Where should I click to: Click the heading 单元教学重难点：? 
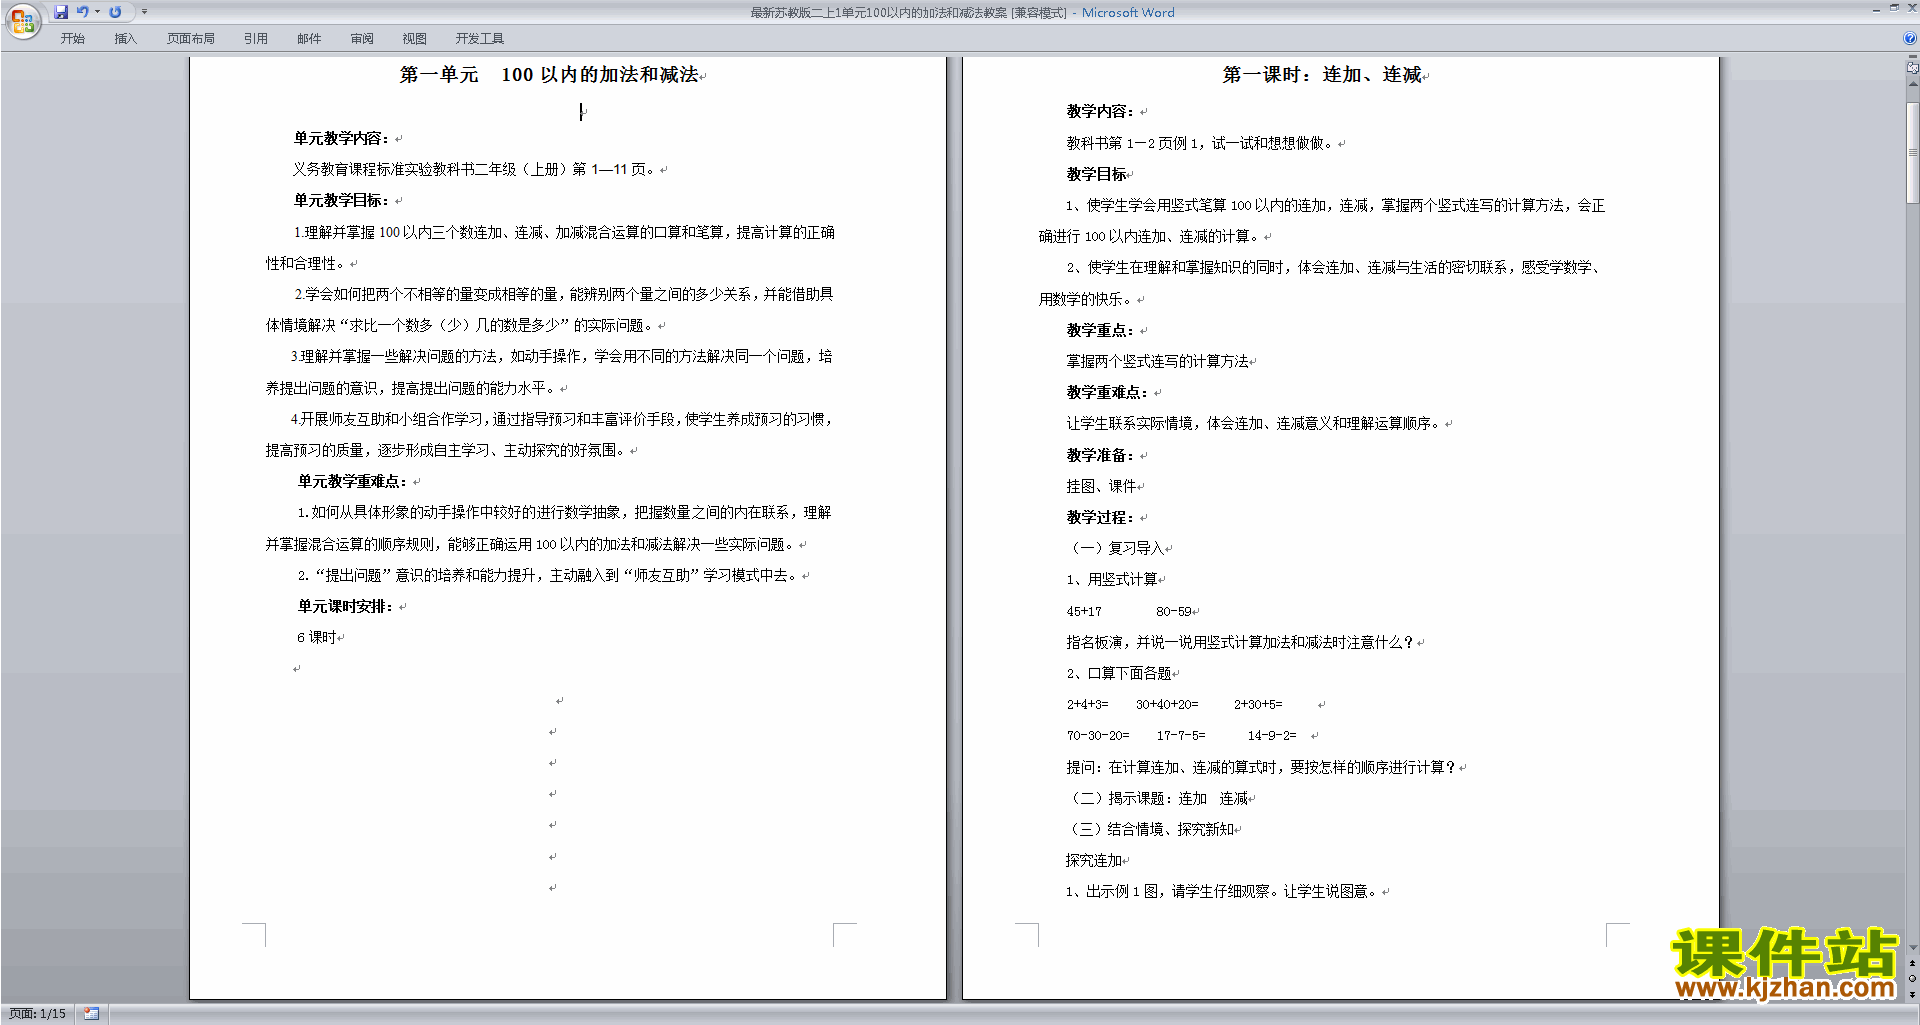click(352, 481)
